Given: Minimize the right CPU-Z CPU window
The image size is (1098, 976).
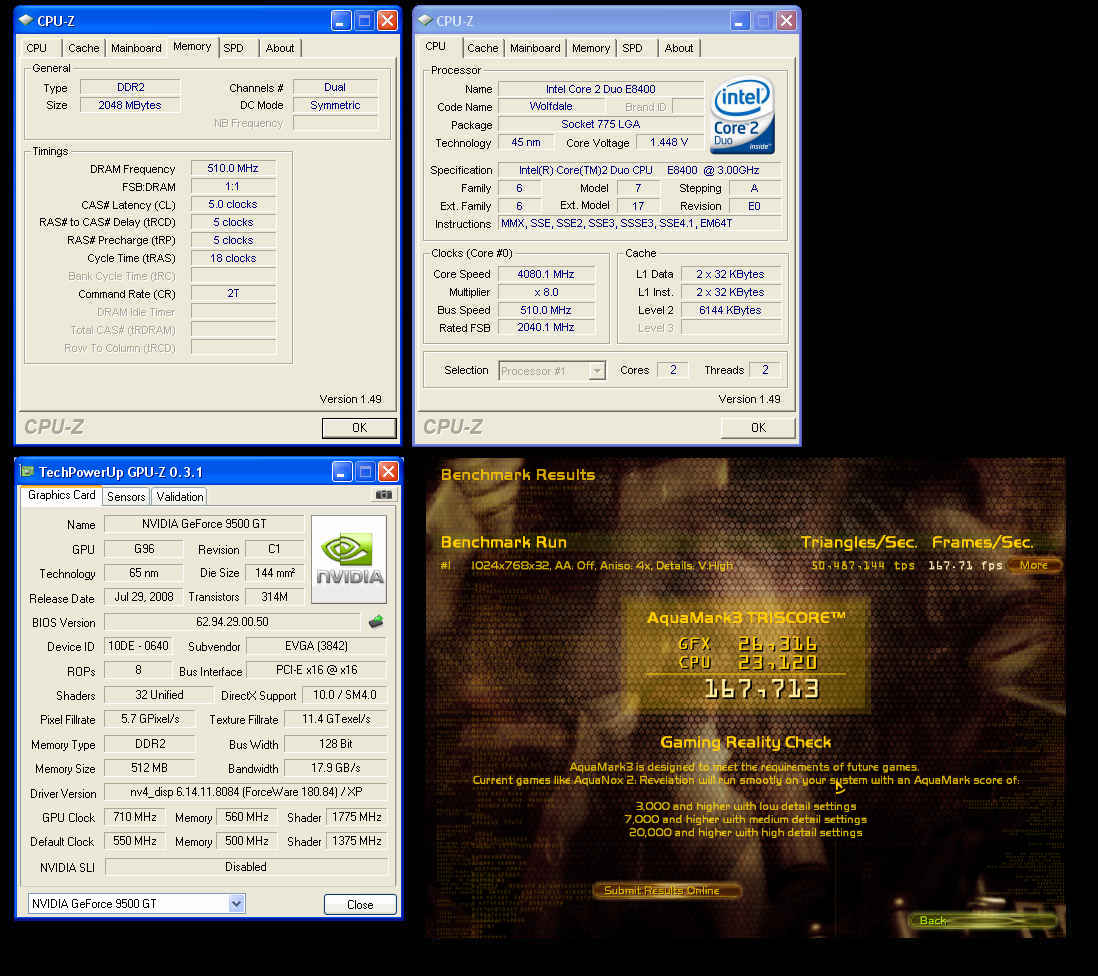Looking at the screenshot, I should [739, 20].
